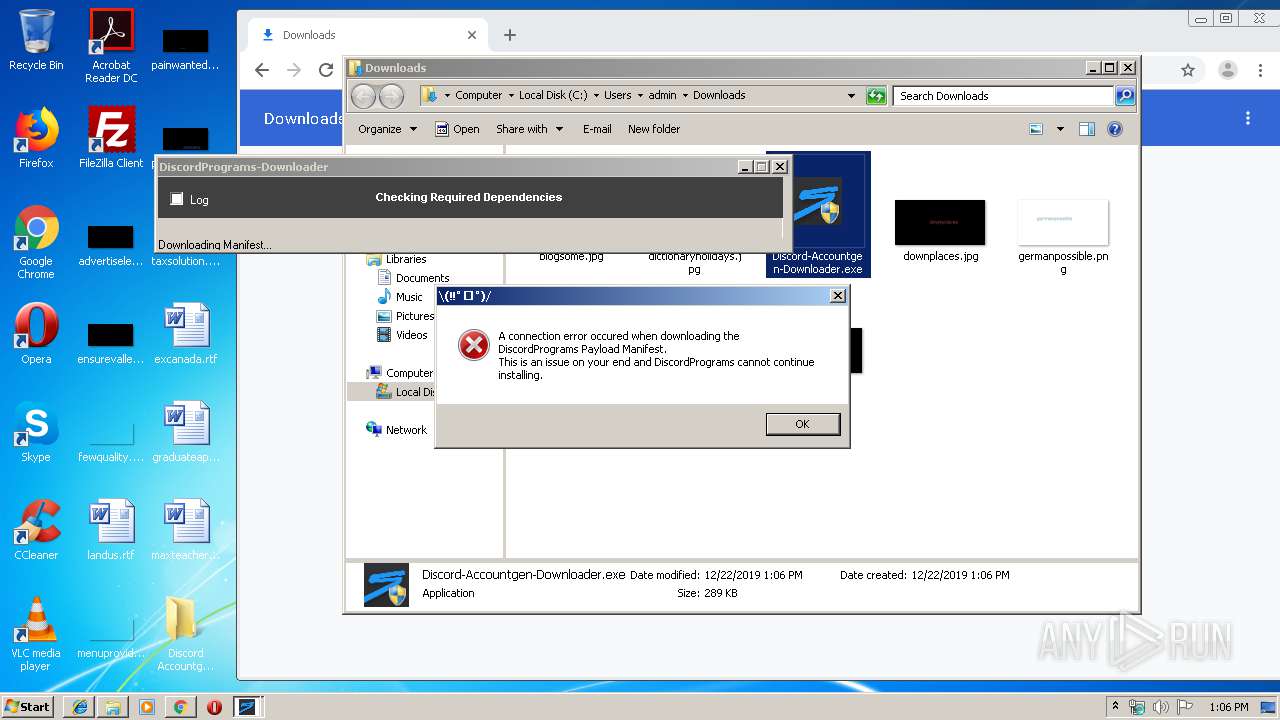Open the Recycle Bin desktop icon
This screenshot has height=720, width=1280.
36,40
